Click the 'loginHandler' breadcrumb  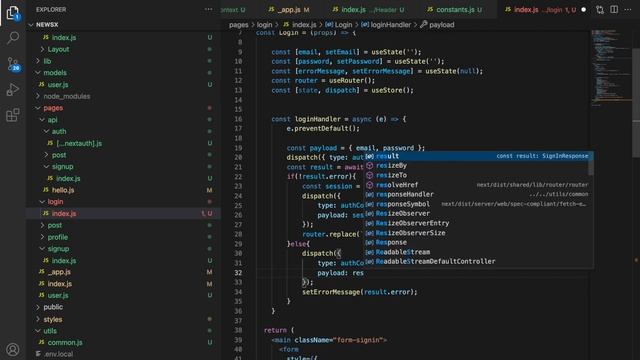point(386,25)
